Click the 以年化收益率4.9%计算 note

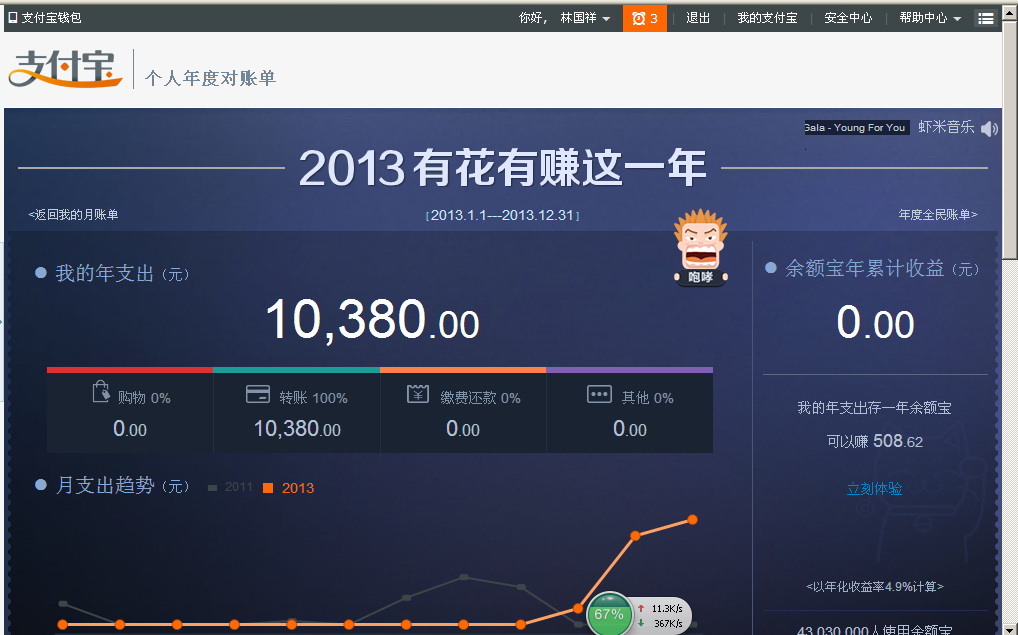(x=875, y=587)
